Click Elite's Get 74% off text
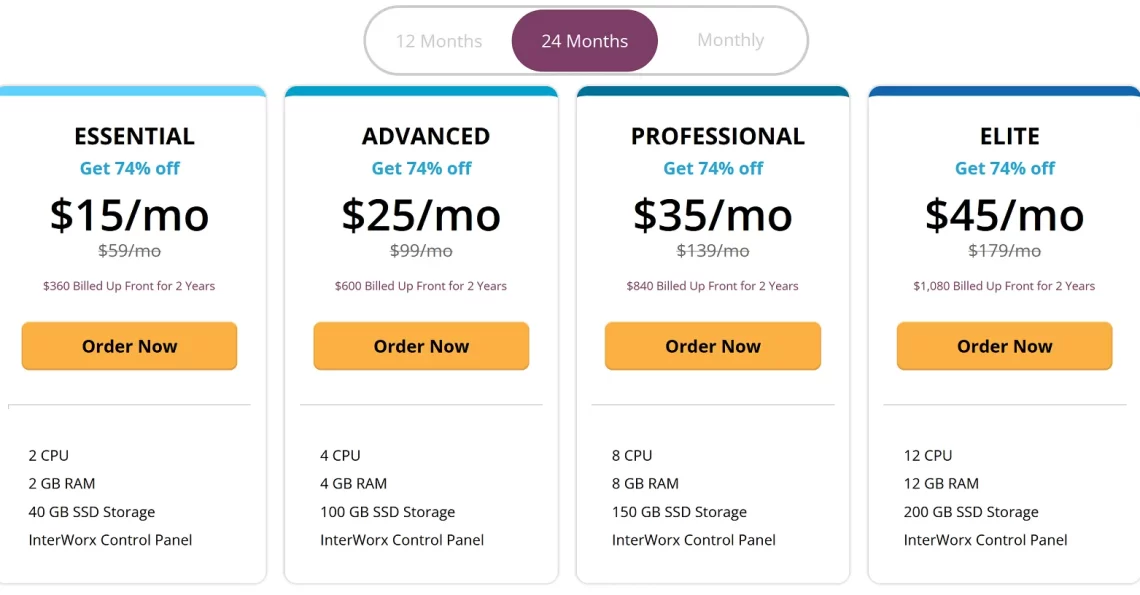Screen dimensions: 1140x595 coord(1005,168)
